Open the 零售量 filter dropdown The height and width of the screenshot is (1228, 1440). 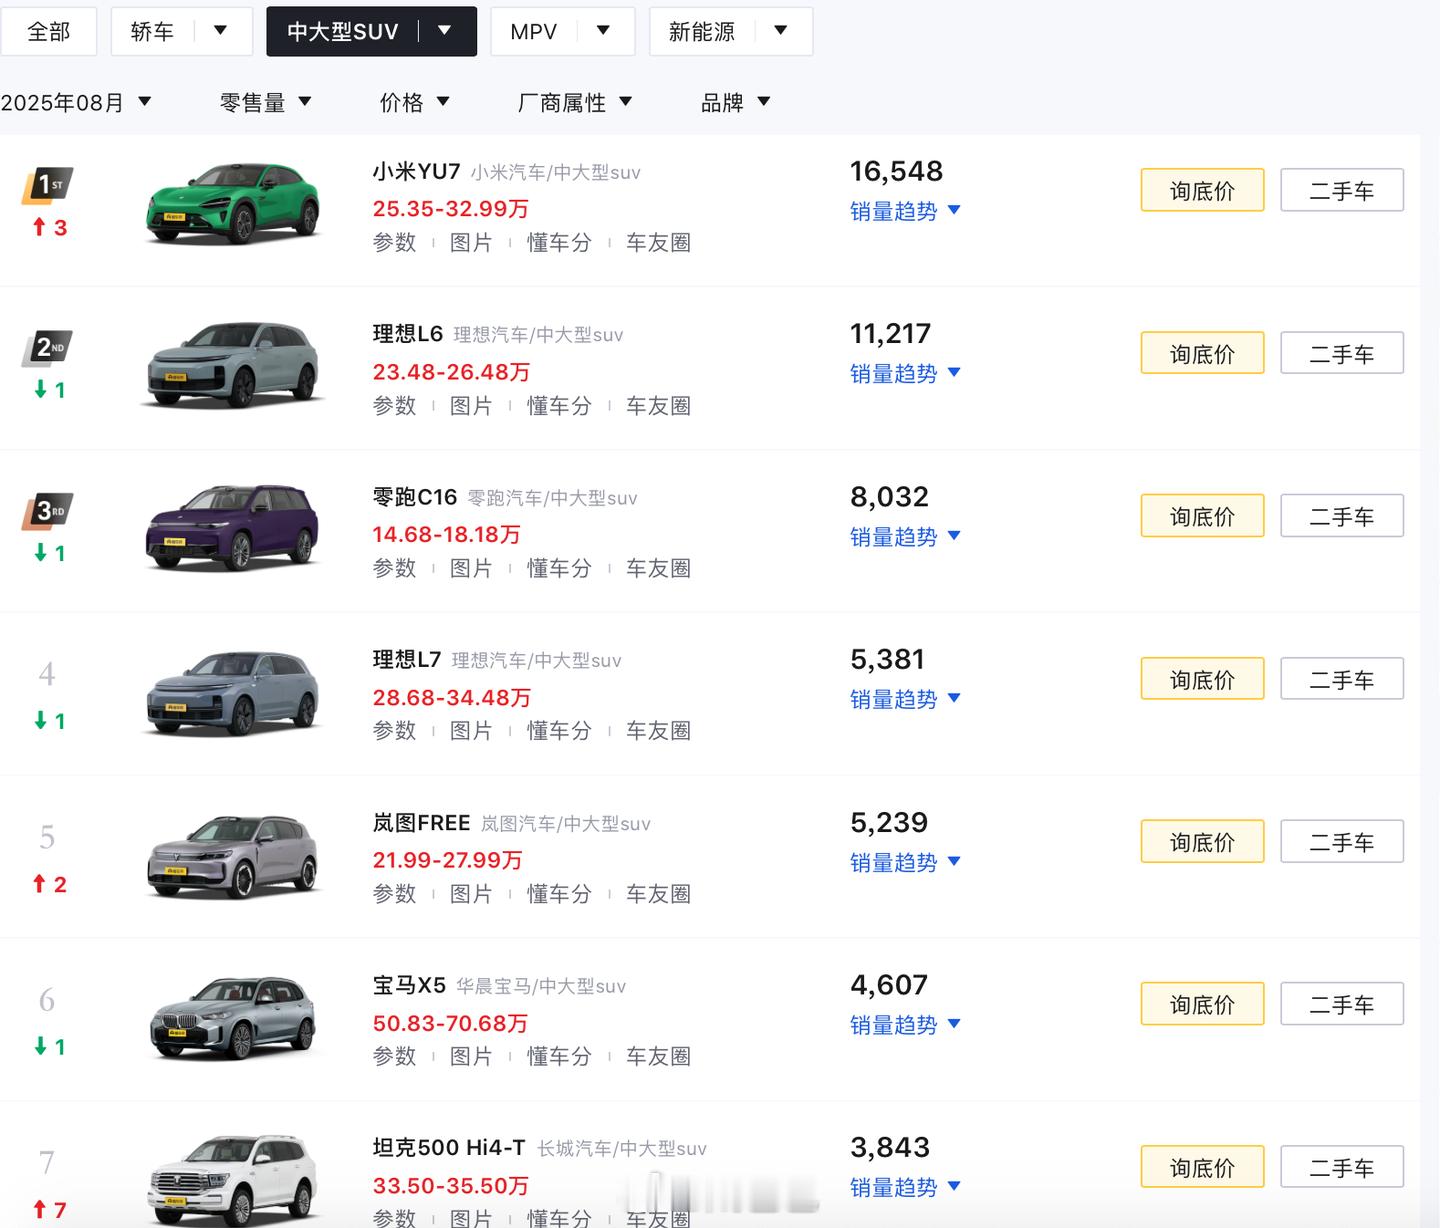266,102
